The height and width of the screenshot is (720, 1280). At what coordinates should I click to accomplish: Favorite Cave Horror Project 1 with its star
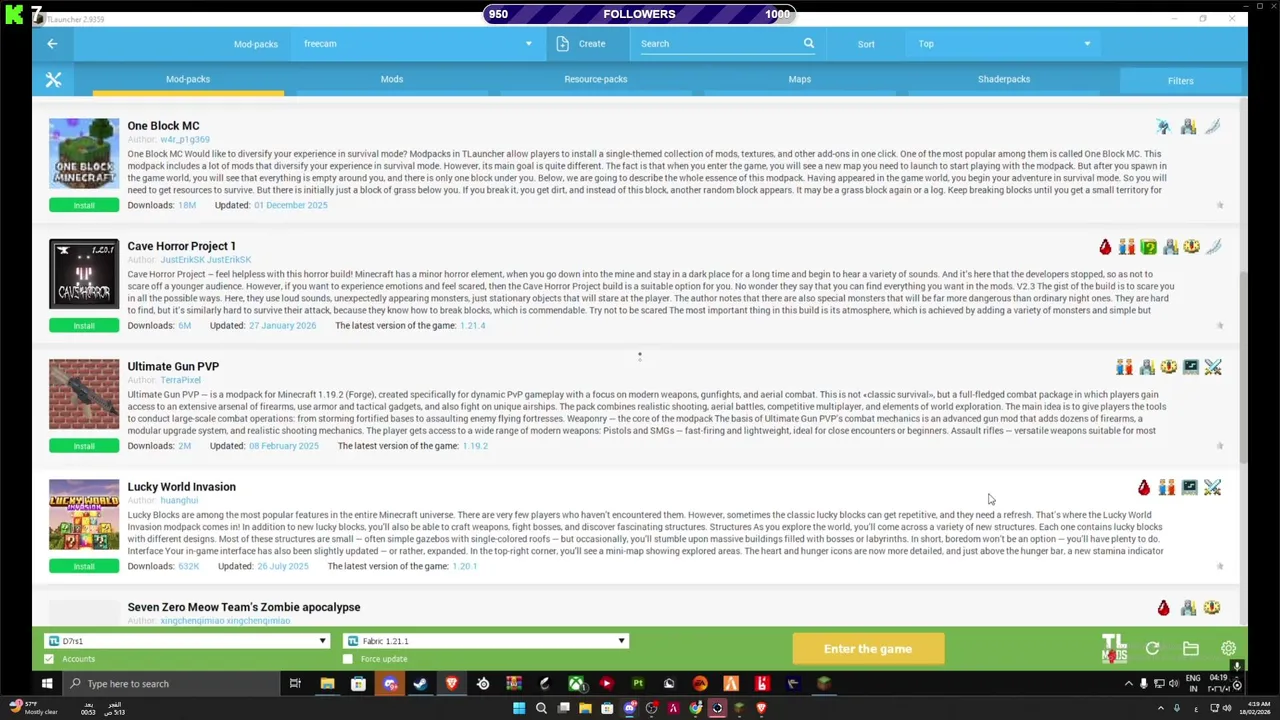[x=1220, y=325]
